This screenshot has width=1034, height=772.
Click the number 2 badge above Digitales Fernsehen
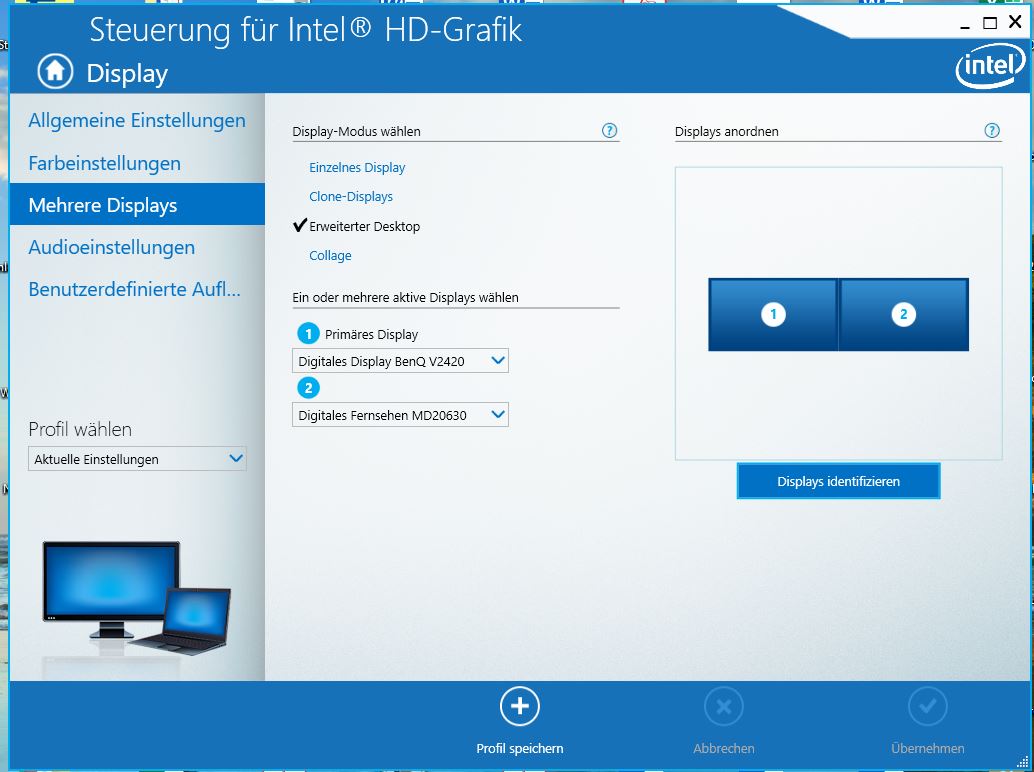308,388
